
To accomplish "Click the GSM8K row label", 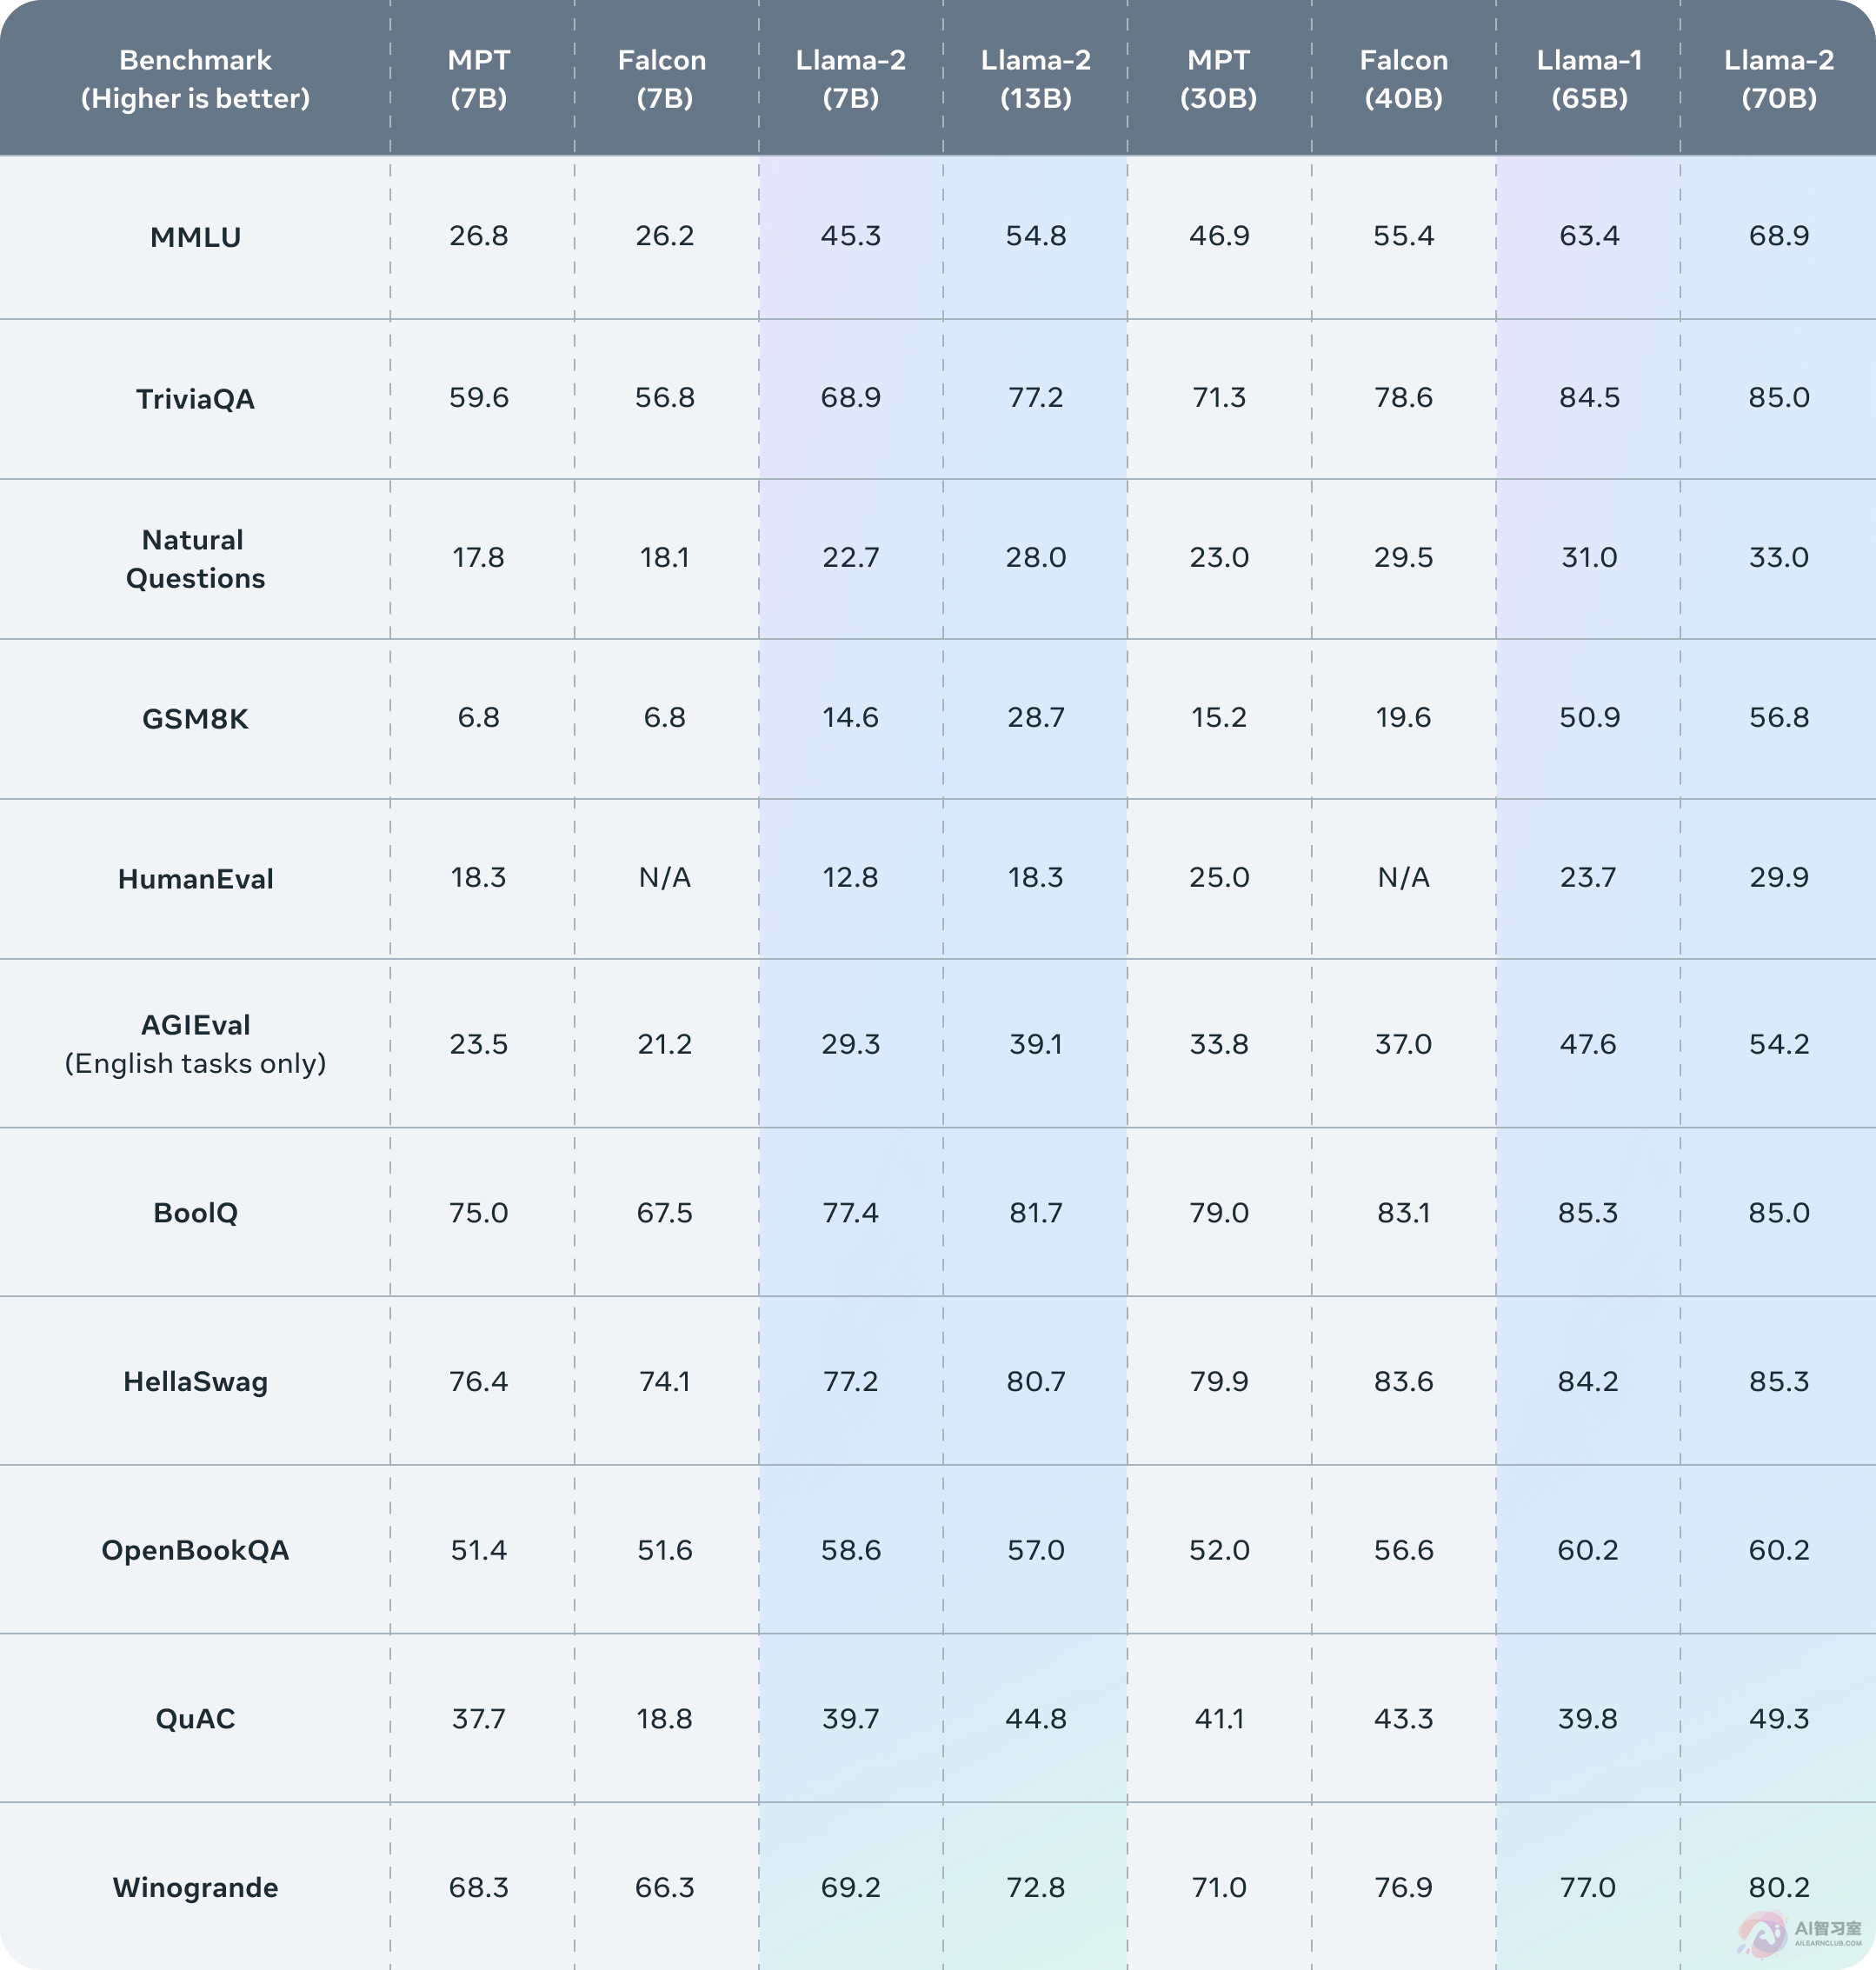I will [x=195, y=719].
